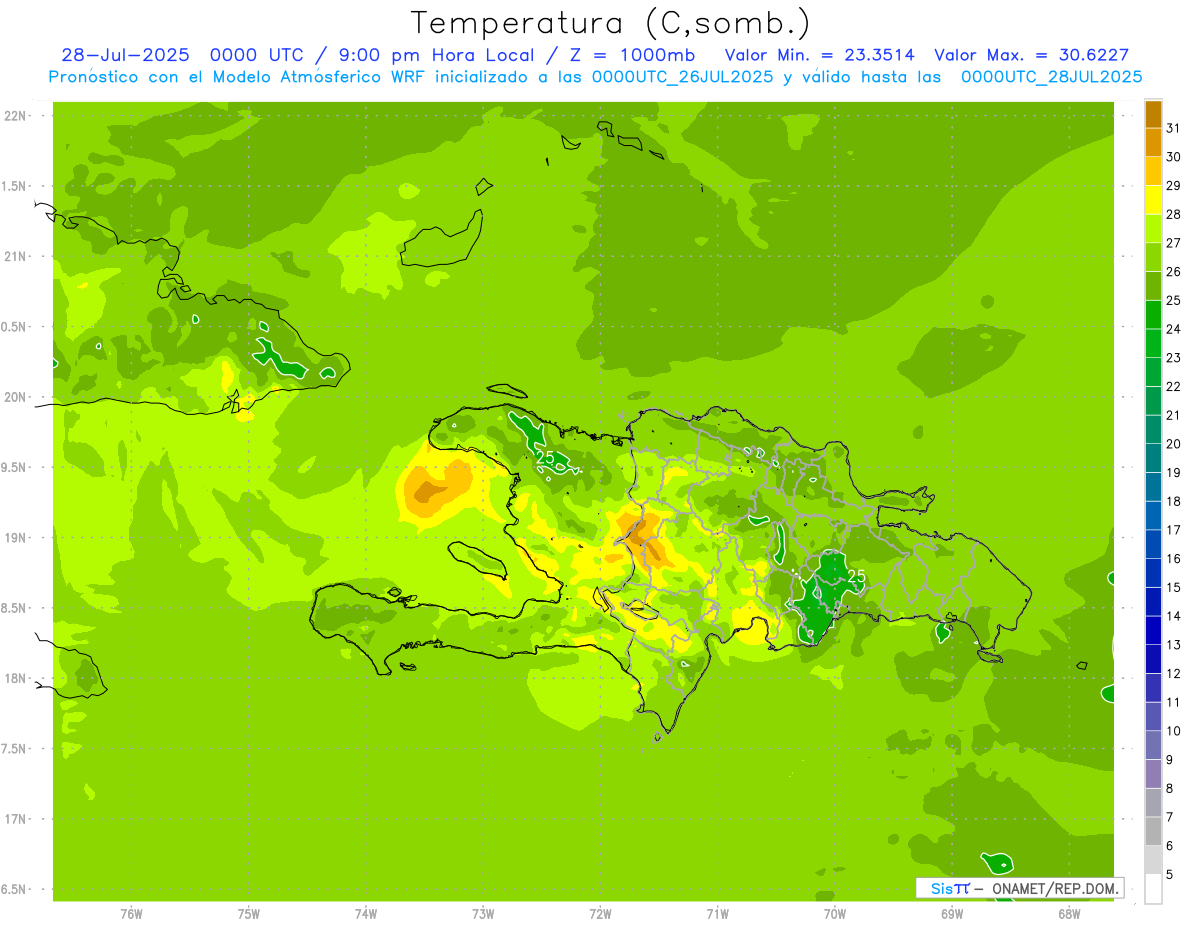Image resolution: width=1200 pixels, height=927 pixels.
Task: Click the valid-until time "0000UTC_28JUL2025"
Action: click(x=1052, y=77)
